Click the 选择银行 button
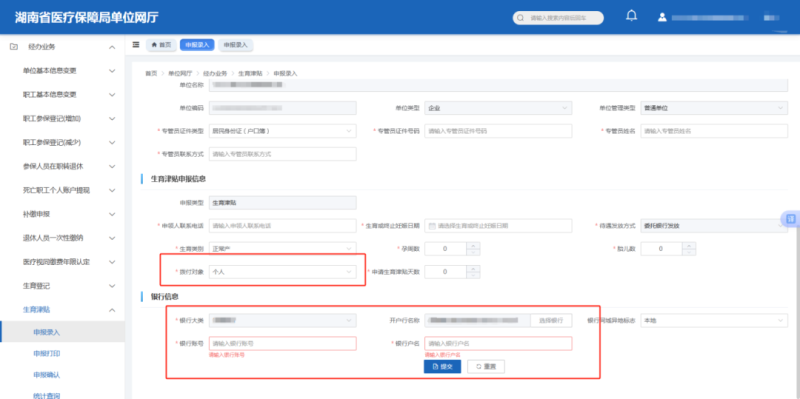 click(551, 320)
